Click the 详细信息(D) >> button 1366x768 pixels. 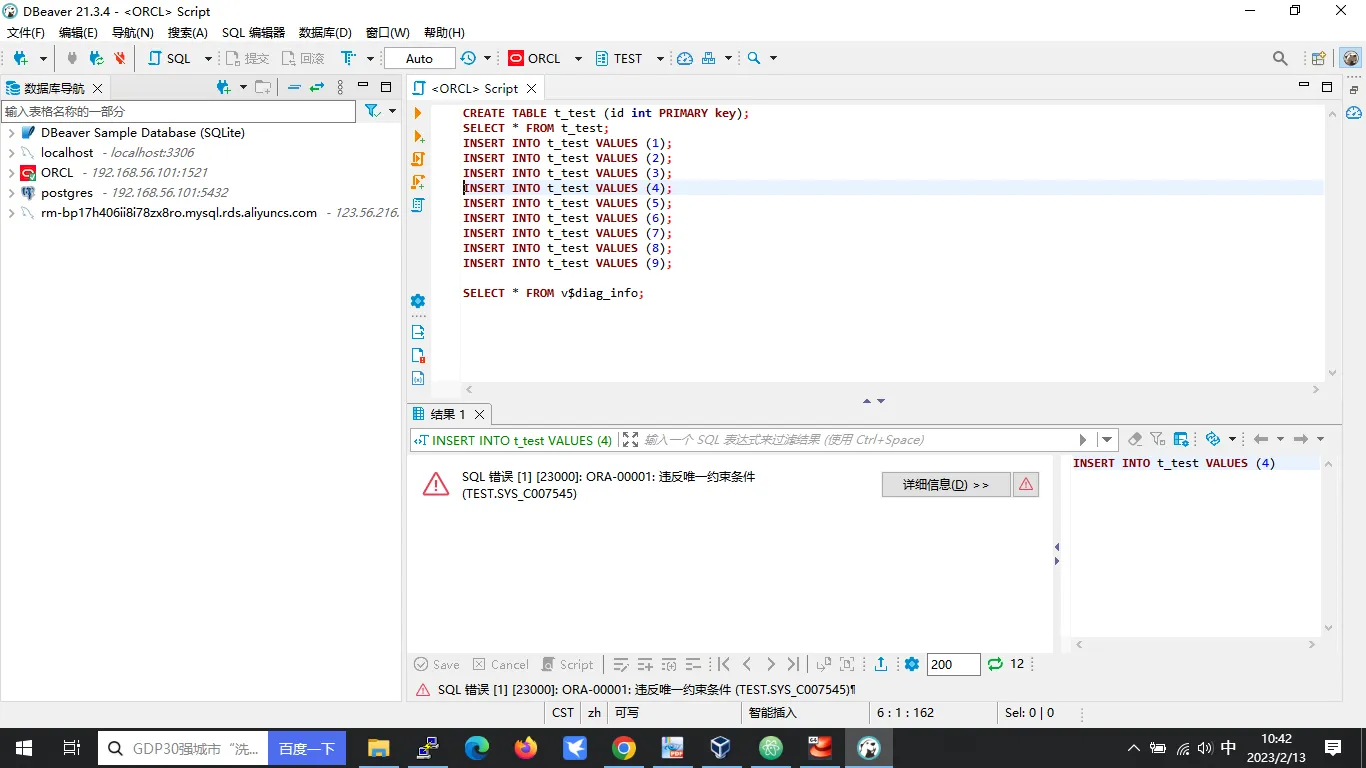(946, 485)
